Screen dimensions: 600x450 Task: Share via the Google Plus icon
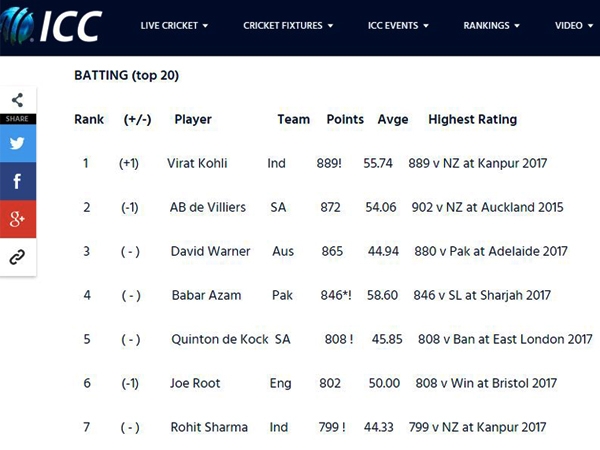(18, 219)
